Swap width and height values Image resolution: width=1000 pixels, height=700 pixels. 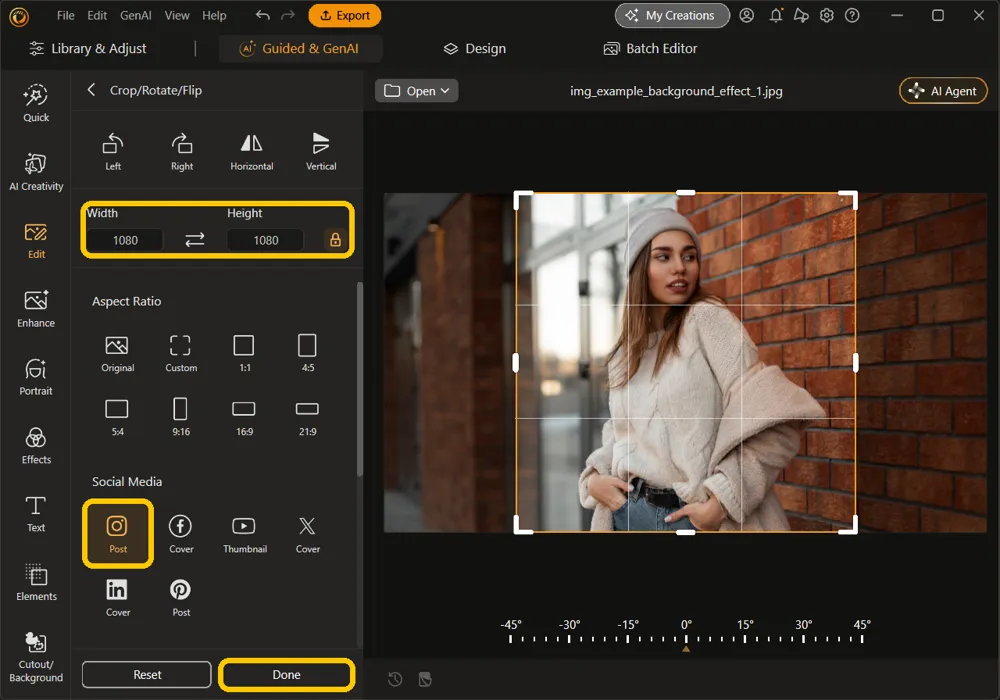tap(195, 240)
